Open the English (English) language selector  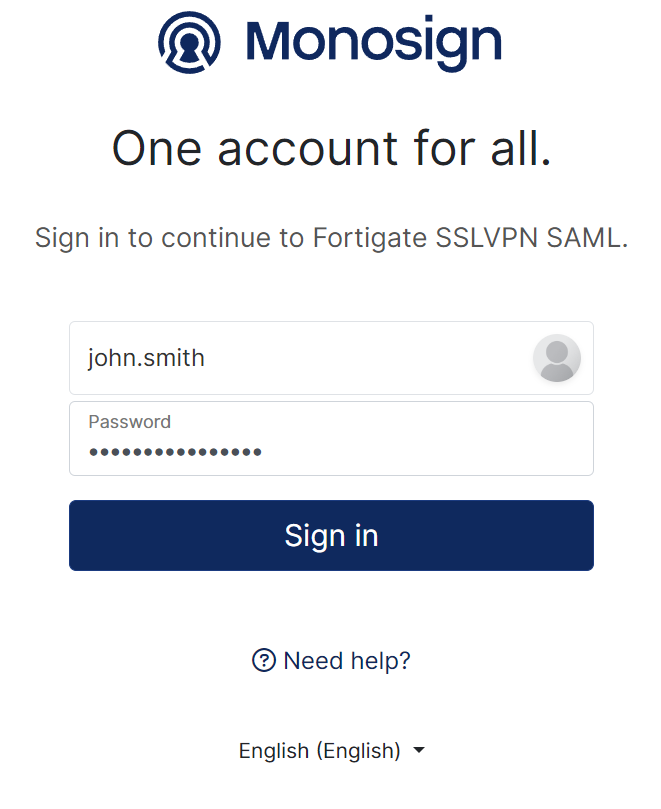point(331,750)
